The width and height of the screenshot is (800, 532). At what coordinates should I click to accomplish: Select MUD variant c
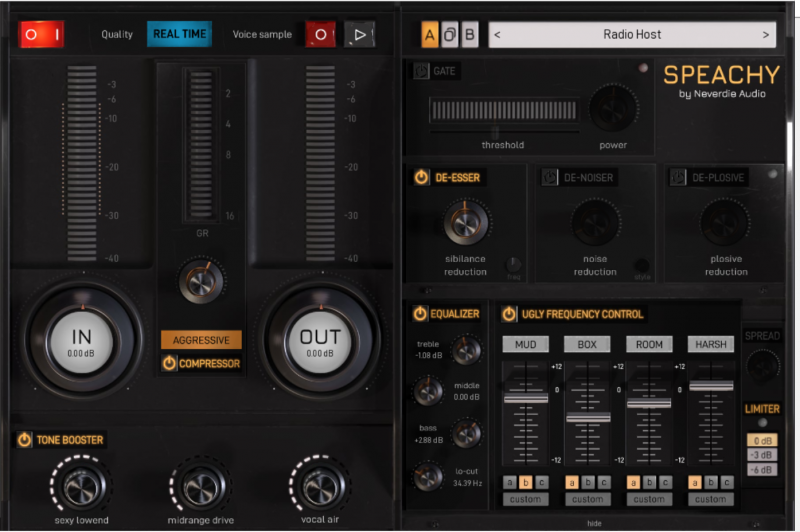pos(542,482)
